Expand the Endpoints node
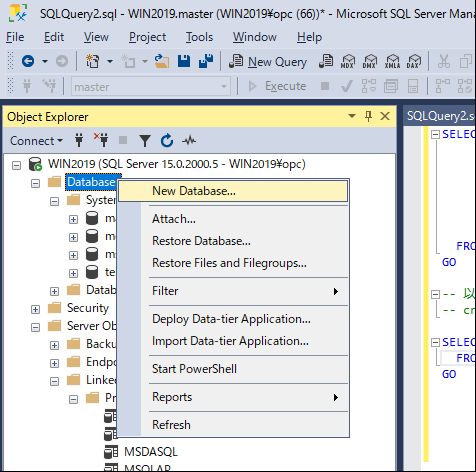Screen dimensions: 476x472 pyautogui.click(x=54, y=363)
